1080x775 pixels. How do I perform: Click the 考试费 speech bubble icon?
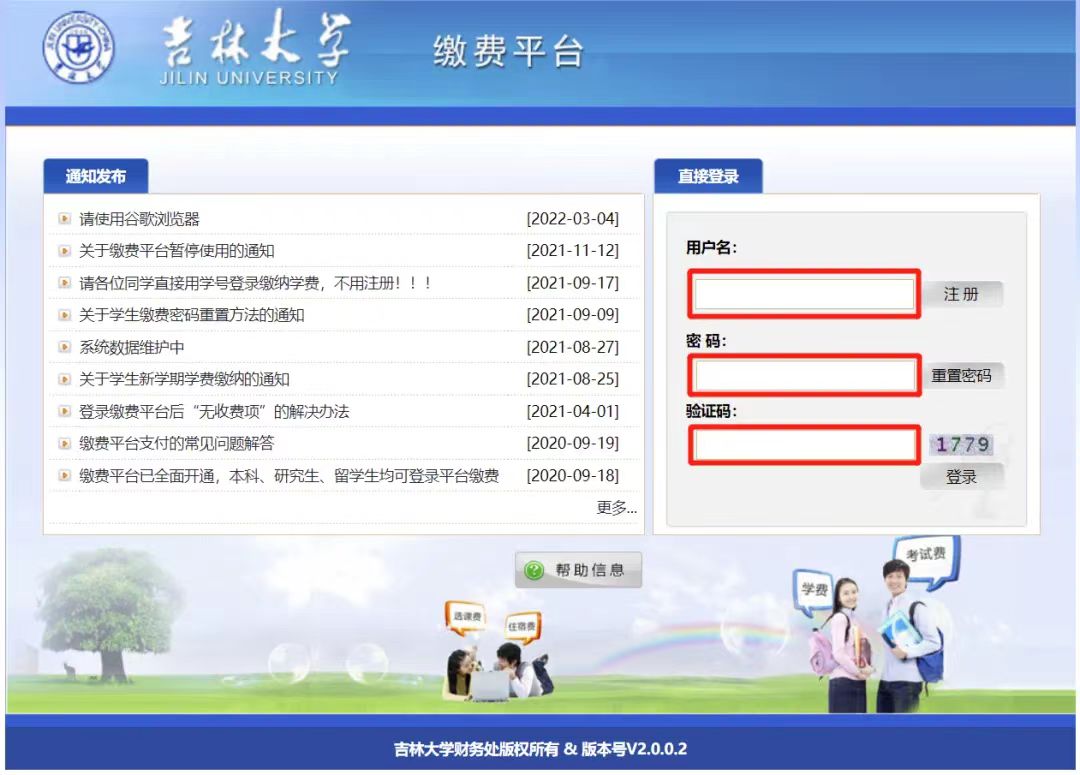pyautogui.click(x=925, y=553)
